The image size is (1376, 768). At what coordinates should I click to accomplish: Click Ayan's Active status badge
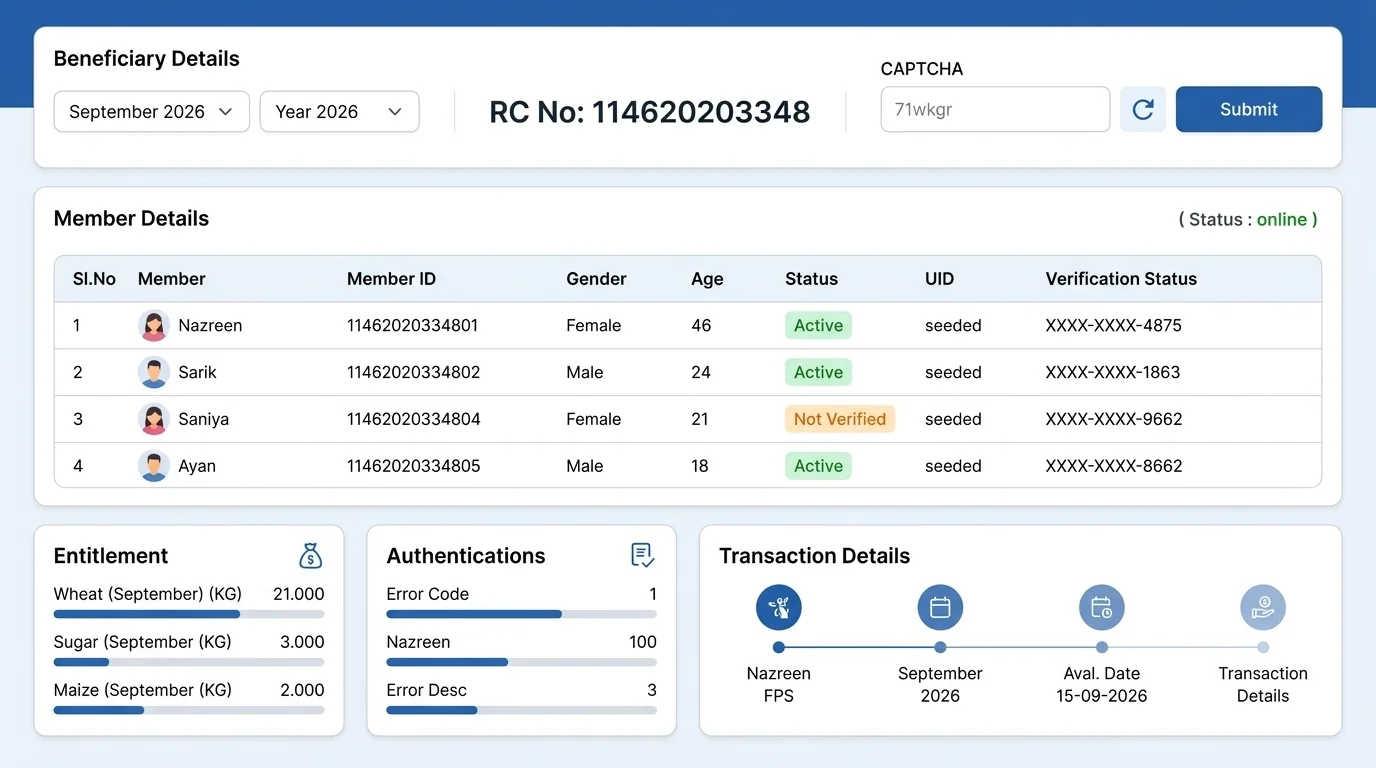point(818,466)
